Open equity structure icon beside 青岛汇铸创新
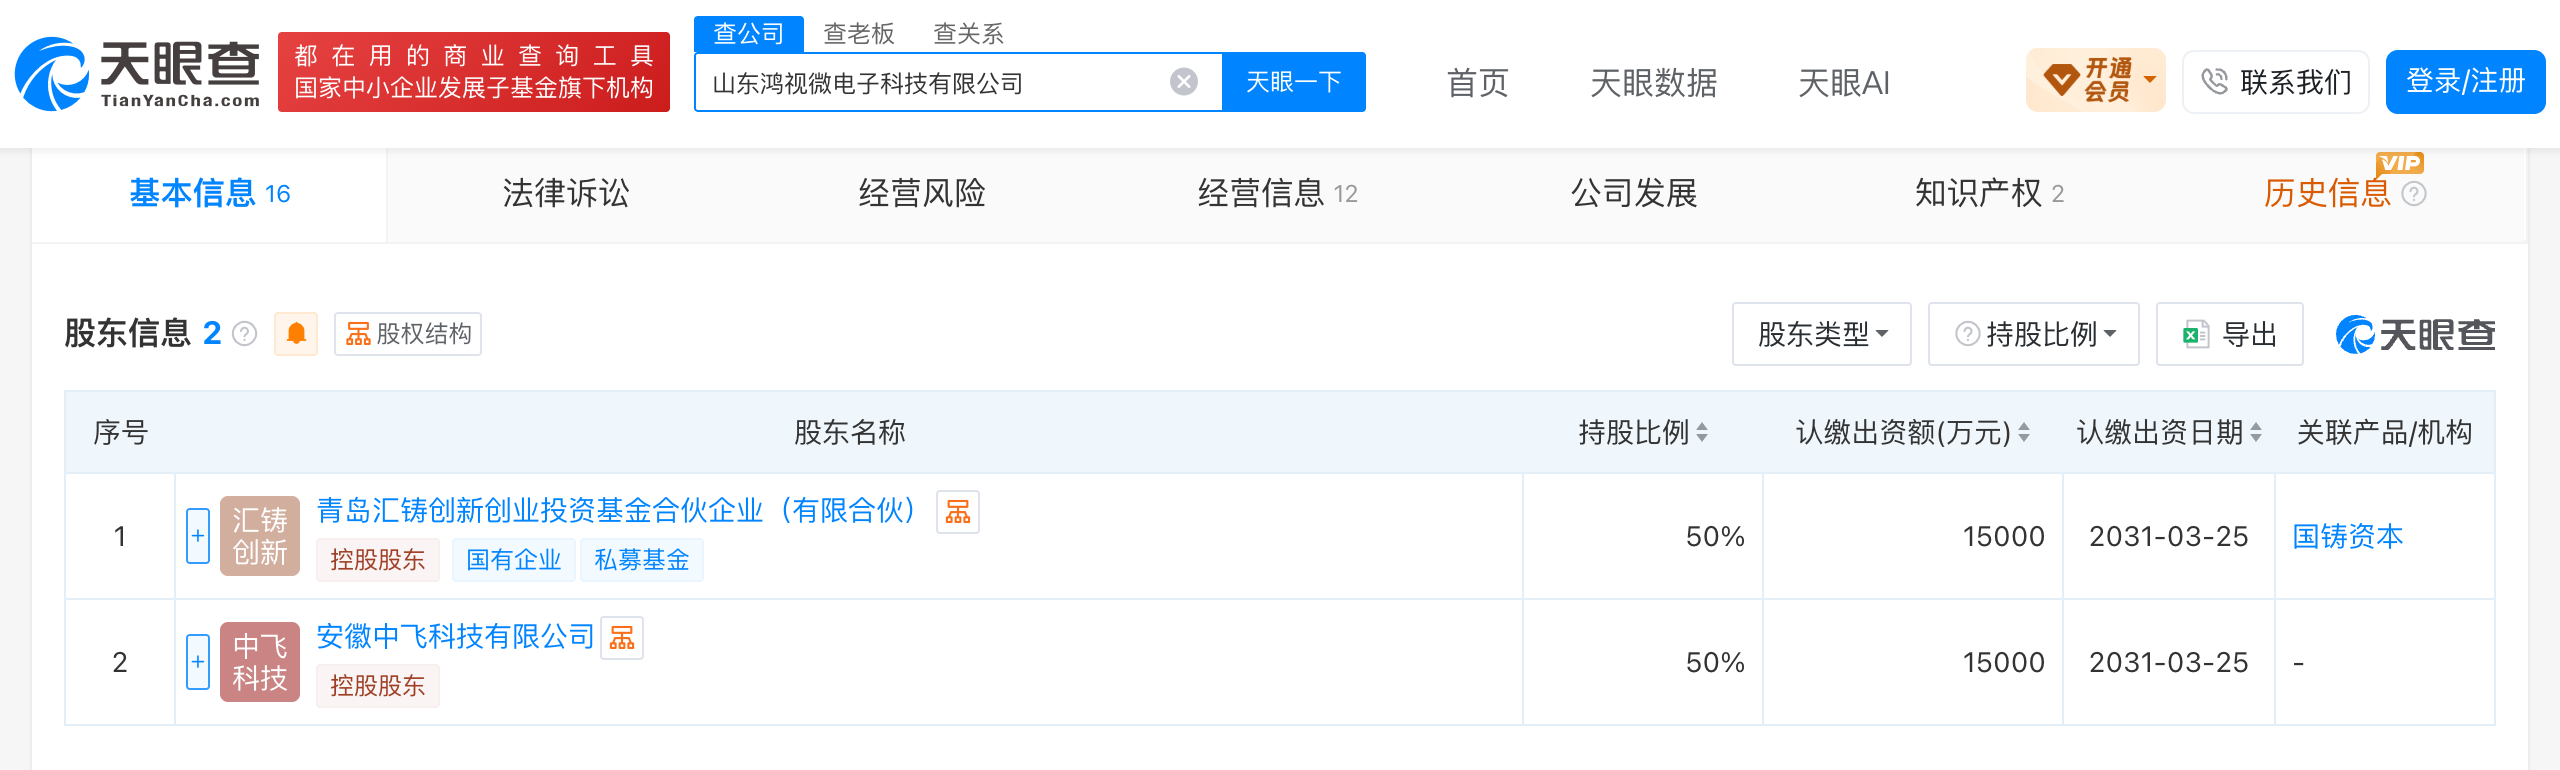This screenshot has height=770, width=2560. pyautogui.click(x=958, y=512)
